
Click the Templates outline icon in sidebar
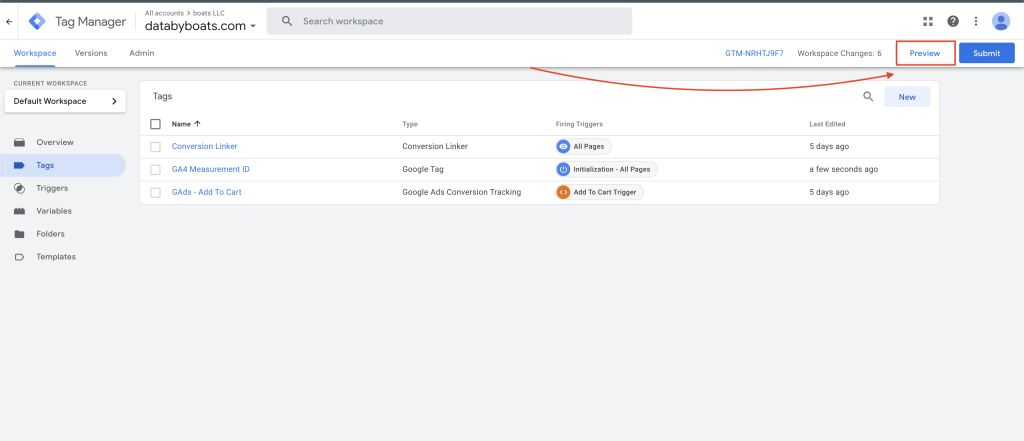click(x=20, y=257)
